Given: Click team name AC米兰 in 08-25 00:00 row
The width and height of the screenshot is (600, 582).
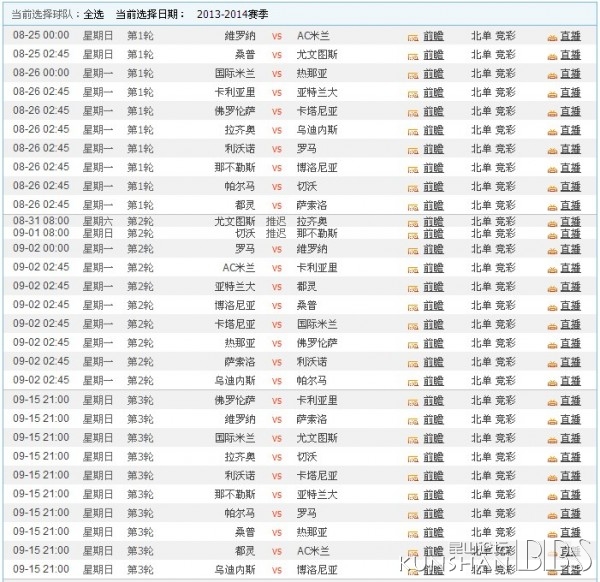Looking at the screenshot, I should click(313, 36).
